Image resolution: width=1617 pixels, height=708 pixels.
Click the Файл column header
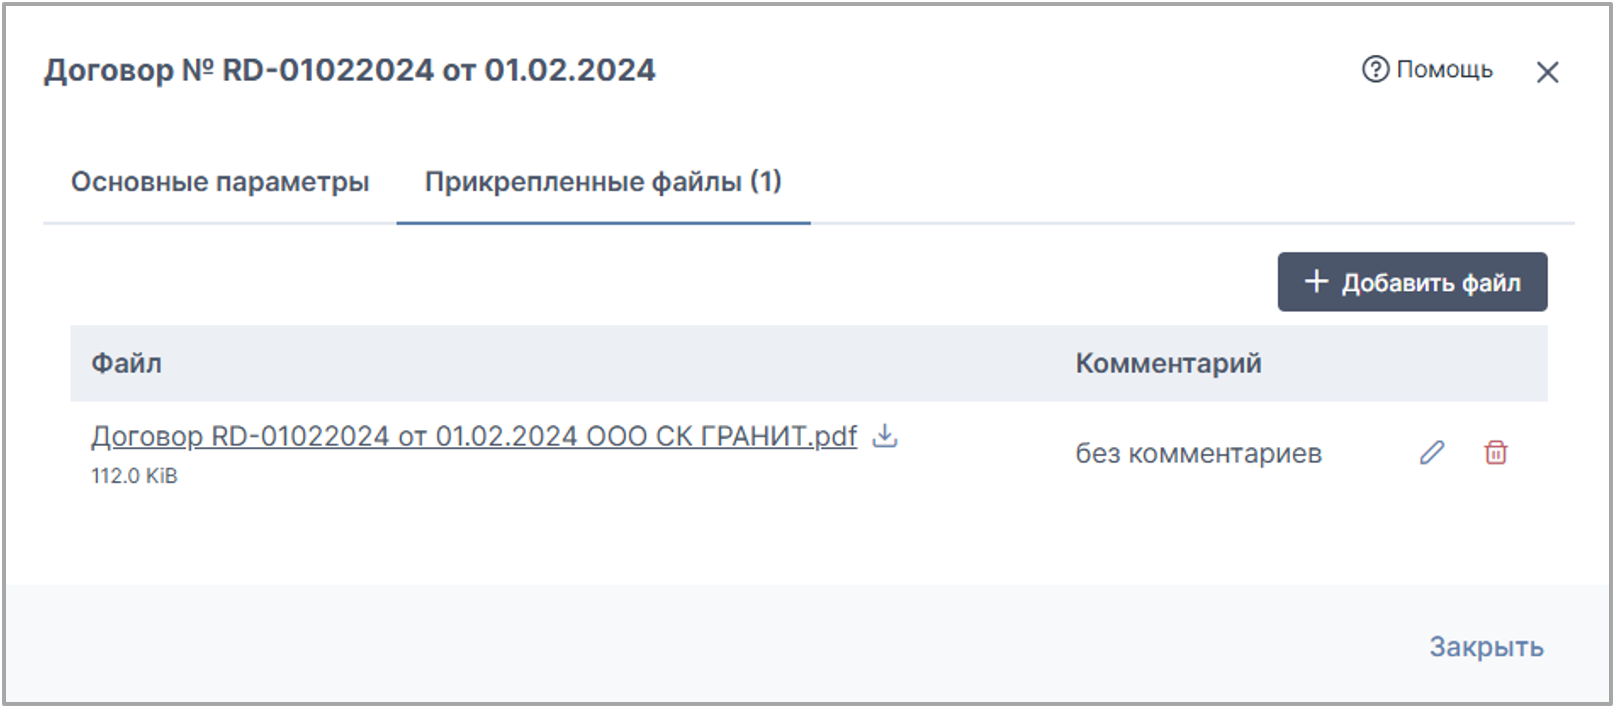[126, 363]
